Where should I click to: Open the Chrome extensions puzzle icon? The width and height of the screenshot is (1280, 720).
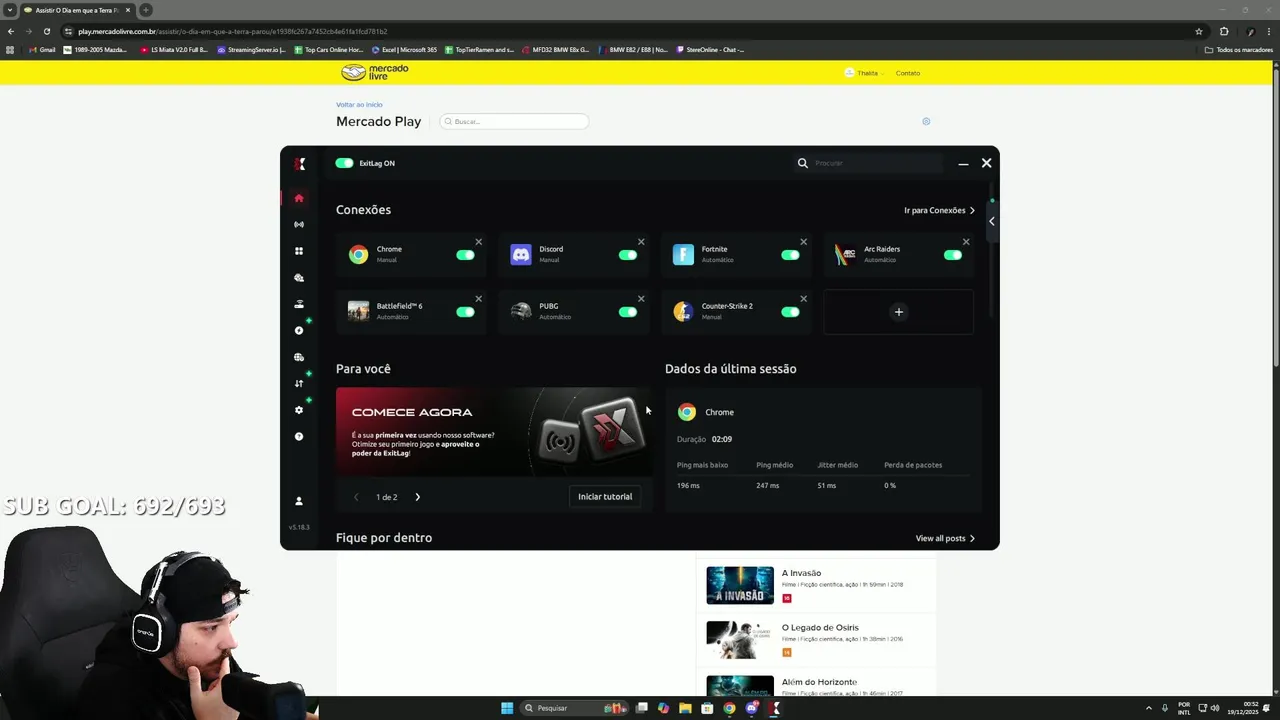pyautogui.click(x=1224, y=31)
